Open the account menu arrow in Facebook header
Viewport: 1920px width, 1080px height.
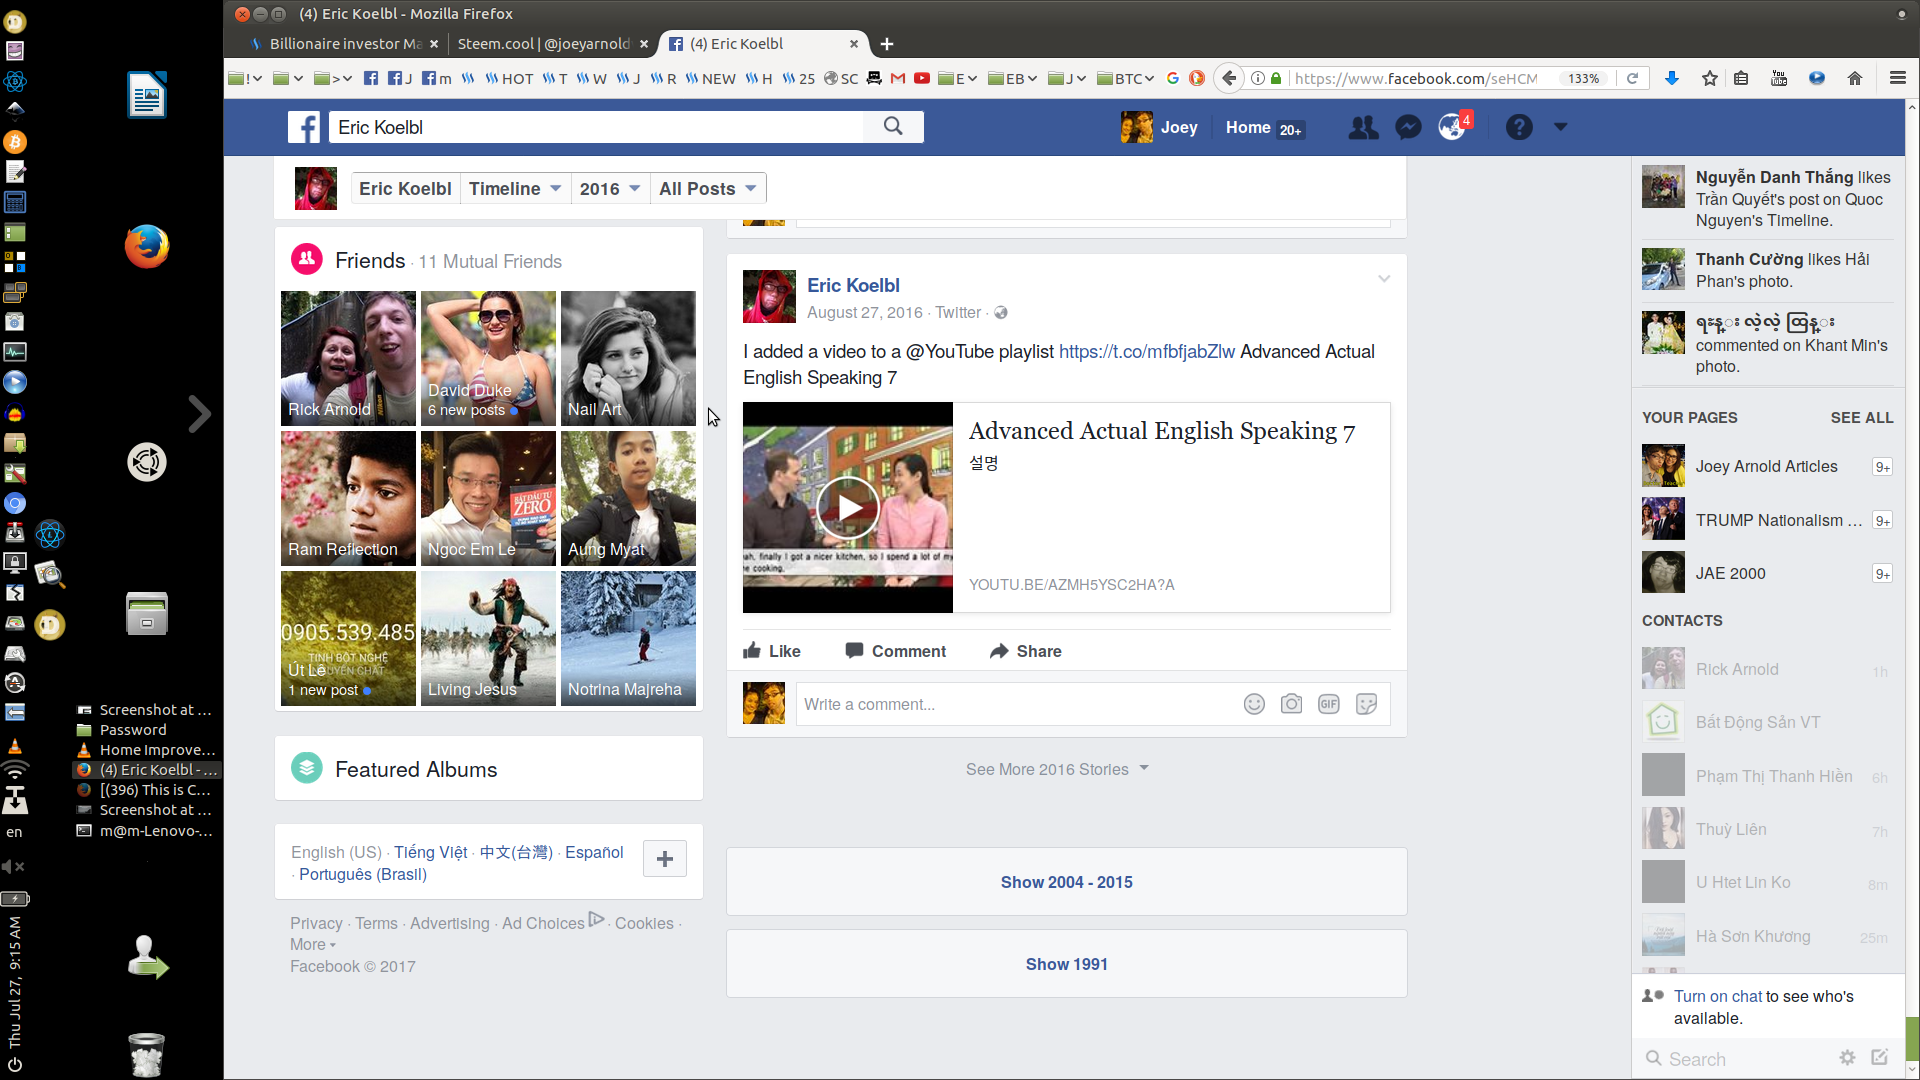pyautogui.click(x=1560, y=127)
